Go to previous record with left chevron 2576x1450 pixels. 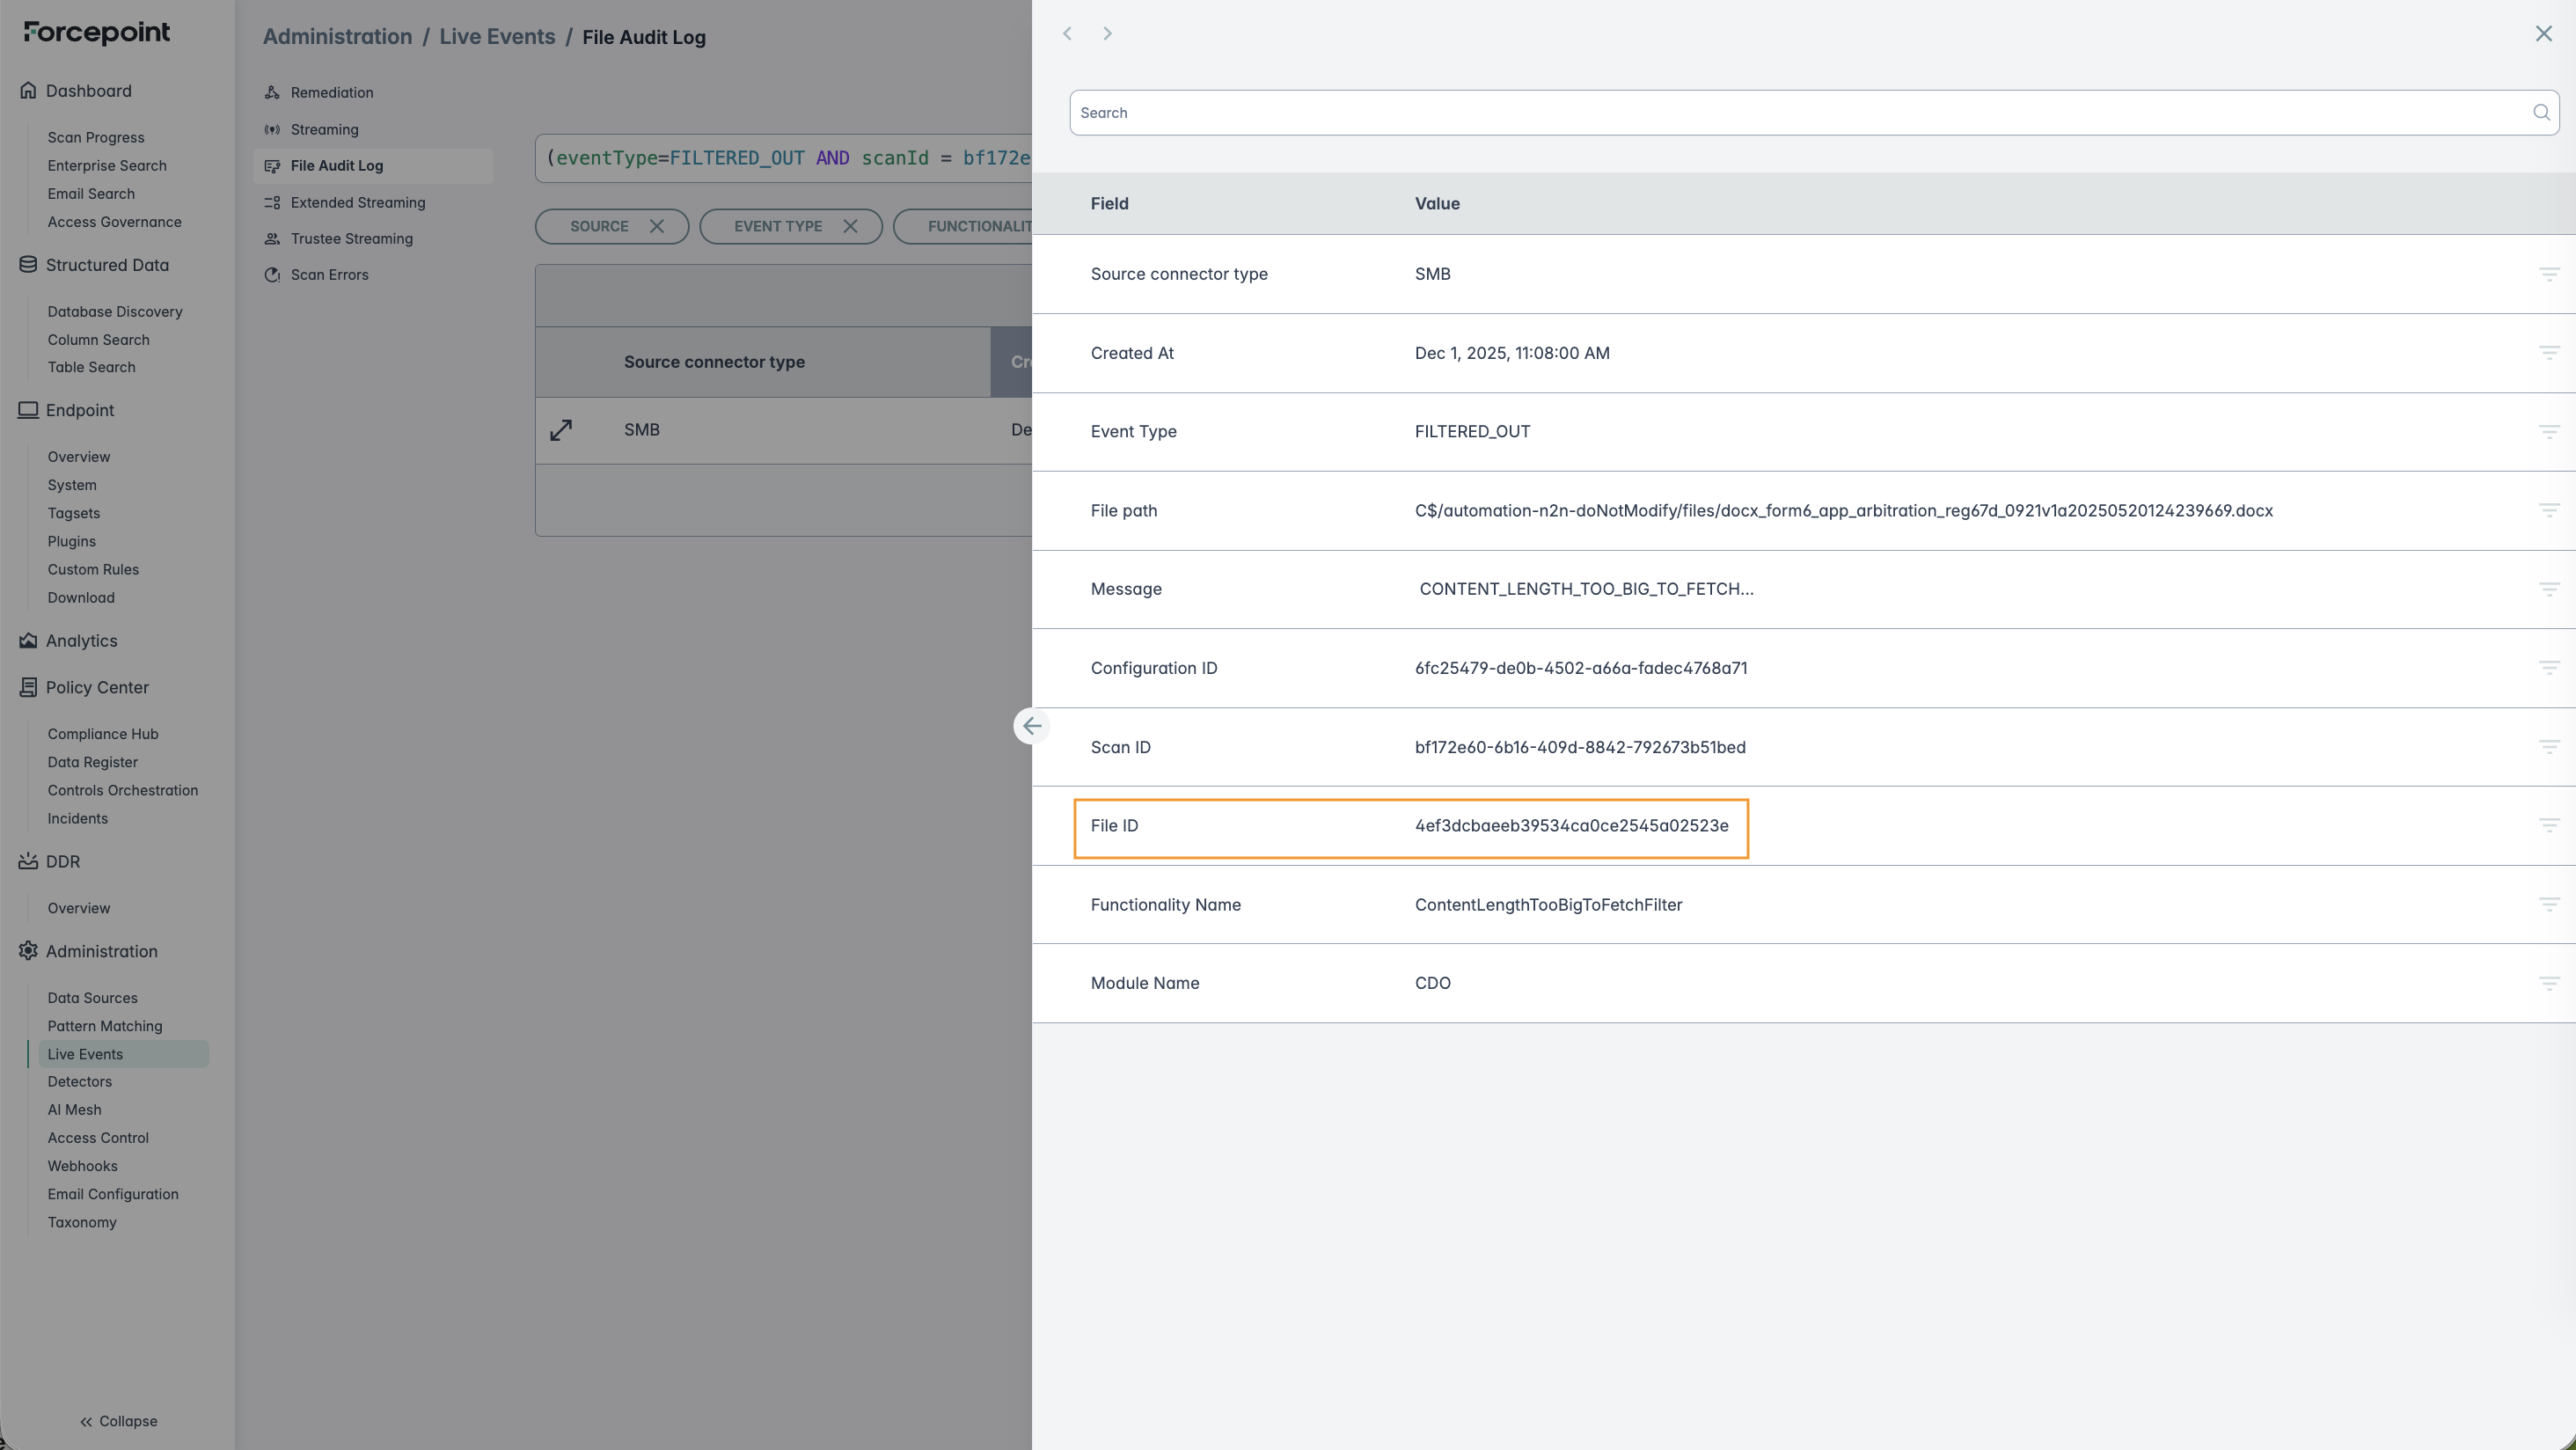[1067, 34]
